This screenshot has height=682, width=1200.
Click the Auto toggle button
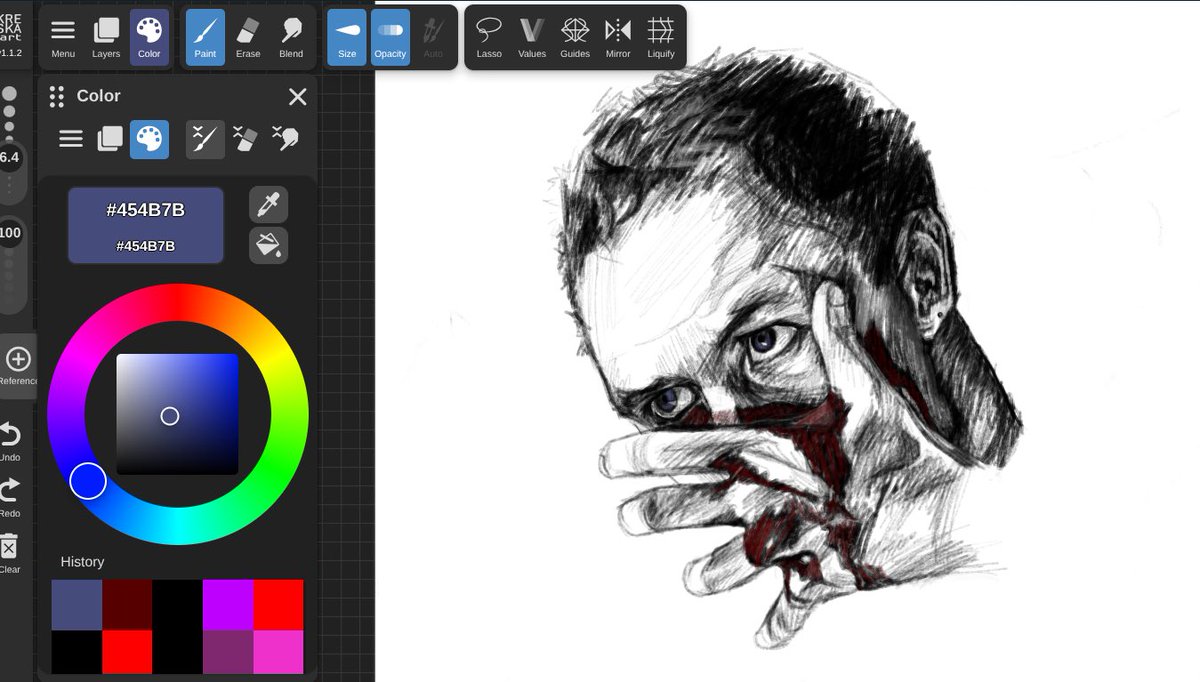click(433, 37)
